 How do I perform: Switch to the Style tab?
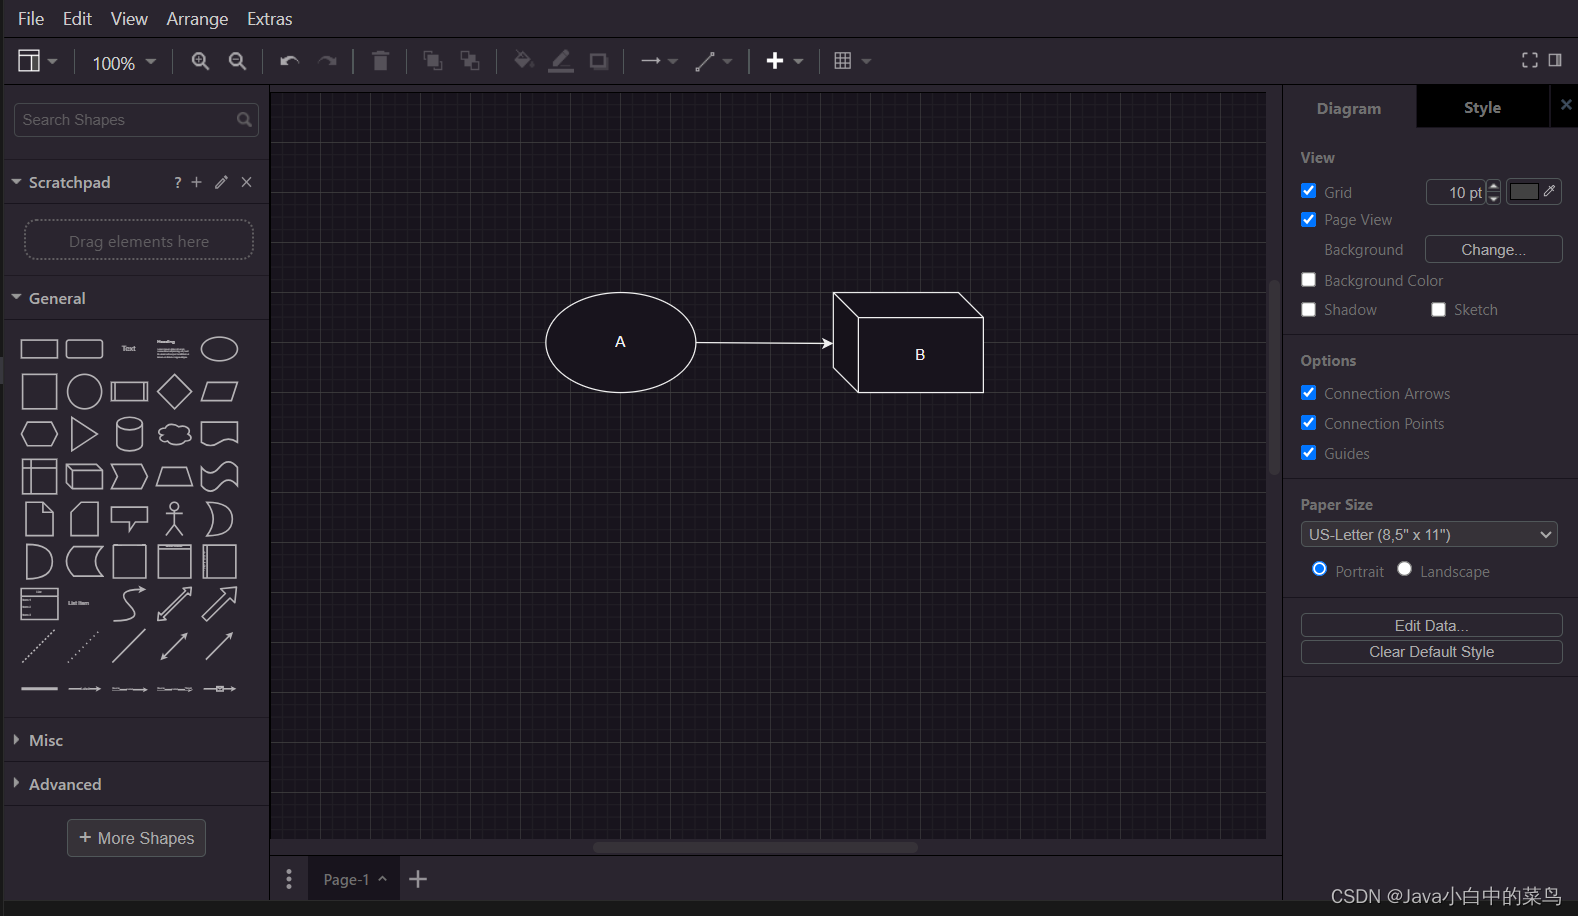1482,107
